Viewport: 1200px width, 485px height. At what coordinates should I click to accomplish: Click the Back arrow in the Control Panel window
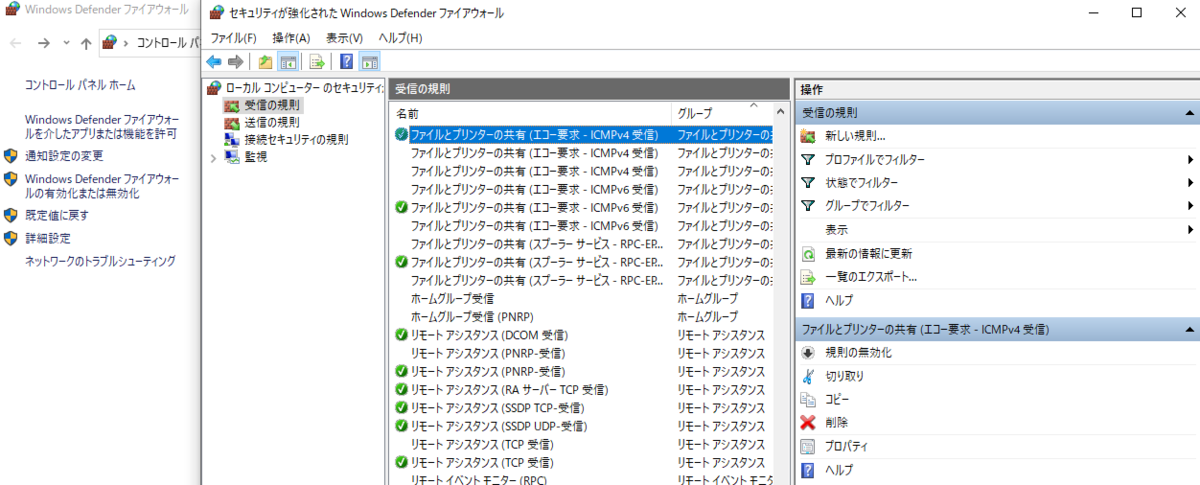[17, 43]
